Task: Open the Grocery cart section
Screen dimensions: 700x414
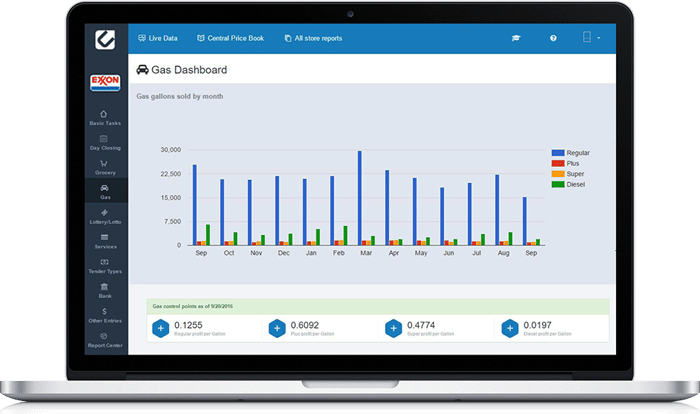Action: coord(104,167)
